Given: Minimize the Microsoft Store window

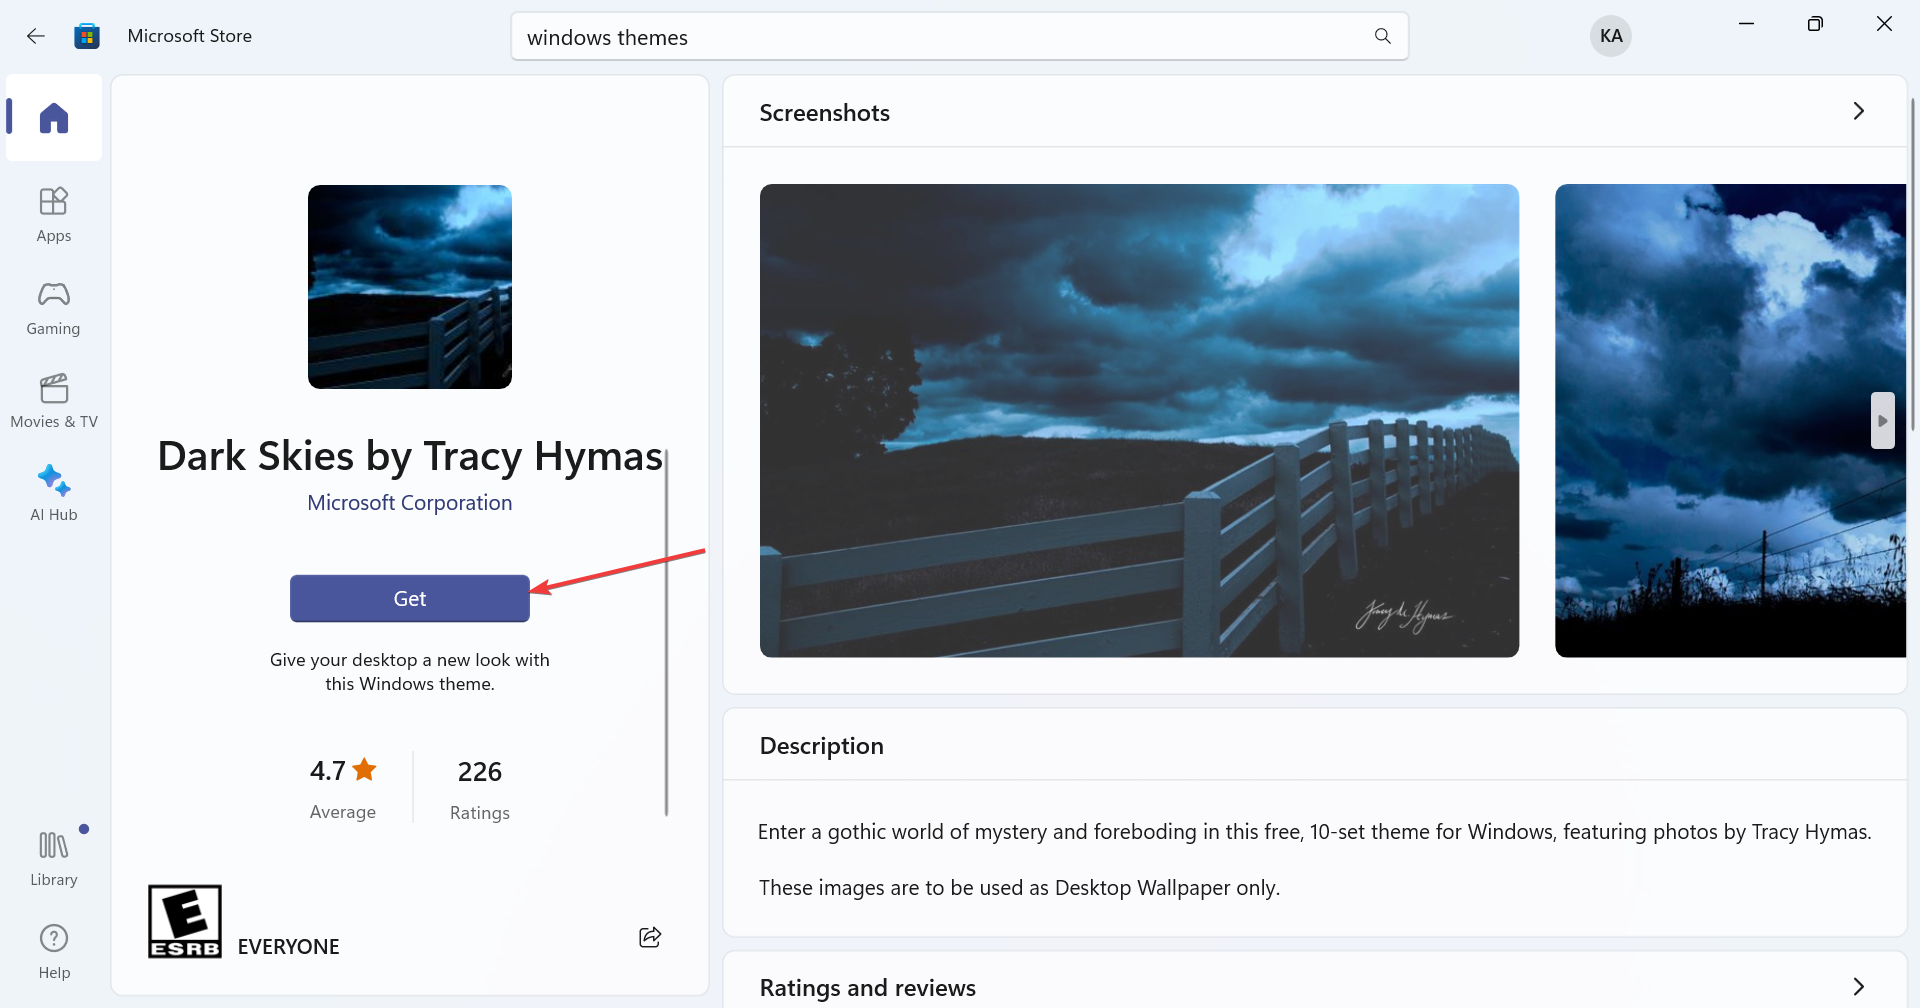Looking at the screenshot, I should point(1747,23).
